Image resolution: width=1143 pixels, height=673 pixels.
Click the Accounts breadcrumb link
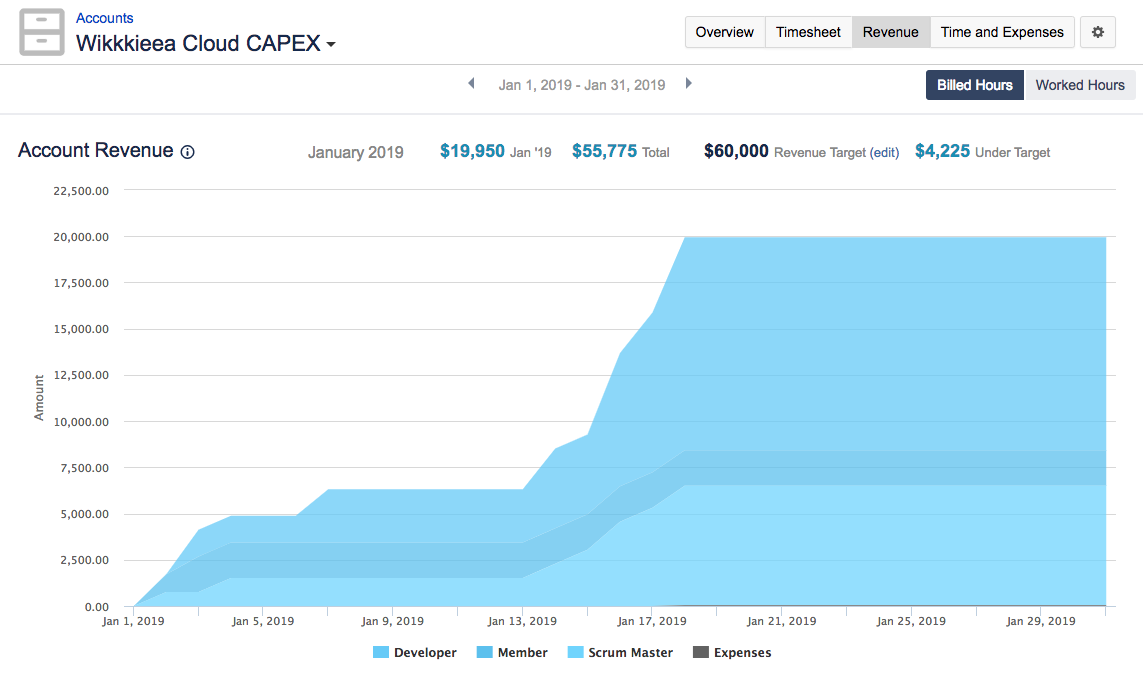(x=104, y=17)
